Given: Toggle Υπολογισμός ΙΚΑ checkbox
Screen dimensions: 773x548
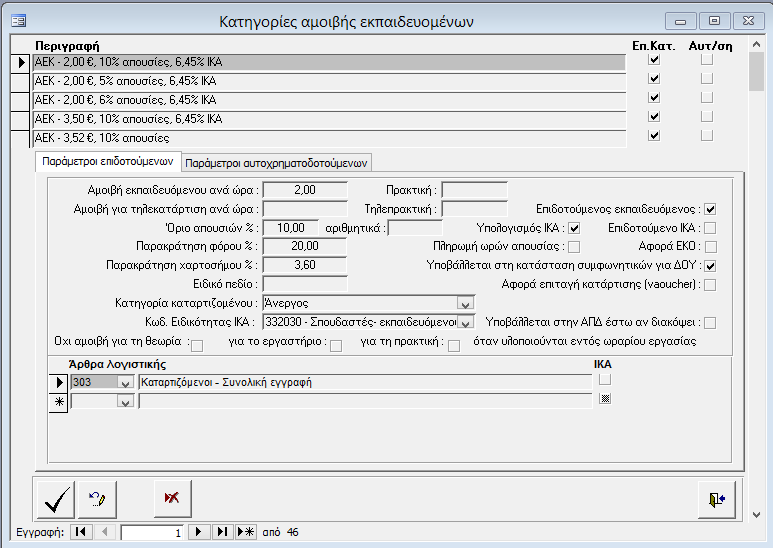Looking at the screenshot, I should pos(574,228).
